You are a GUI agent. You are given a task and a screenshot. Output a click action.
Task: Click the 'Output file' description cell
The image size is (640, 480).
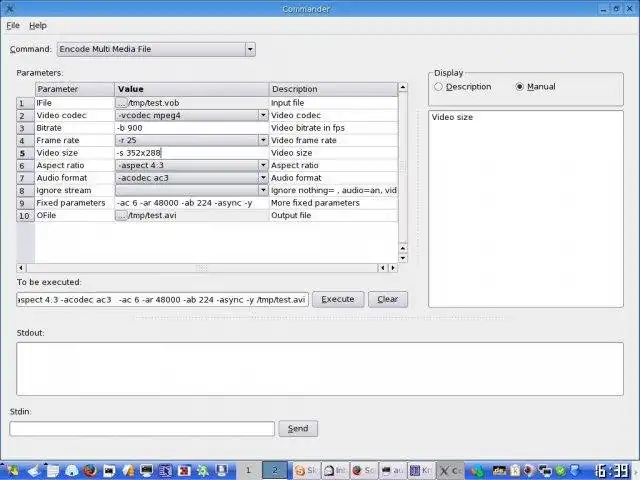[x=333, y=216]
